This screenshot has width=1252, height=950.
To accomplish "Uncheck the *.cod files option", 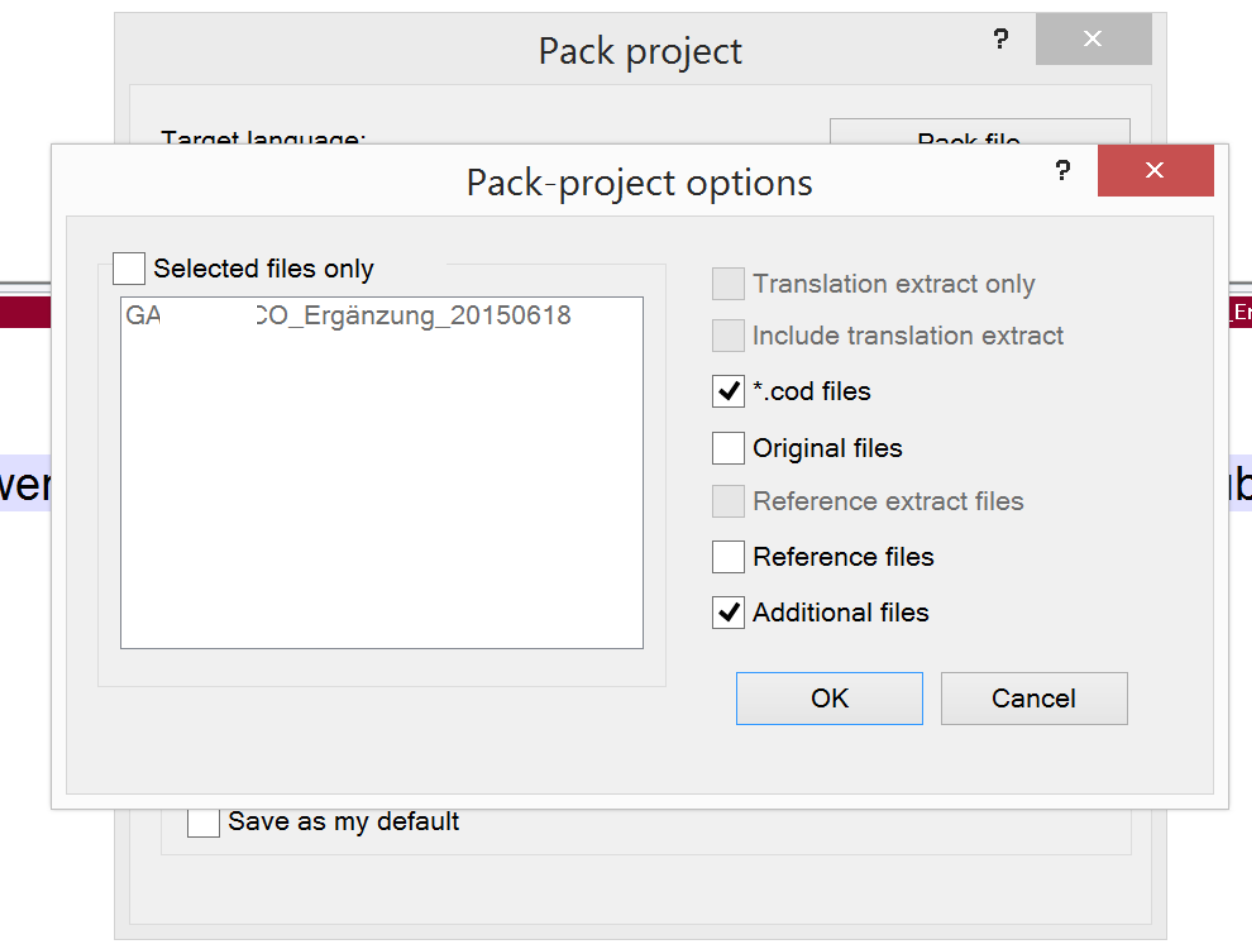I will click(x=728, y=391).
